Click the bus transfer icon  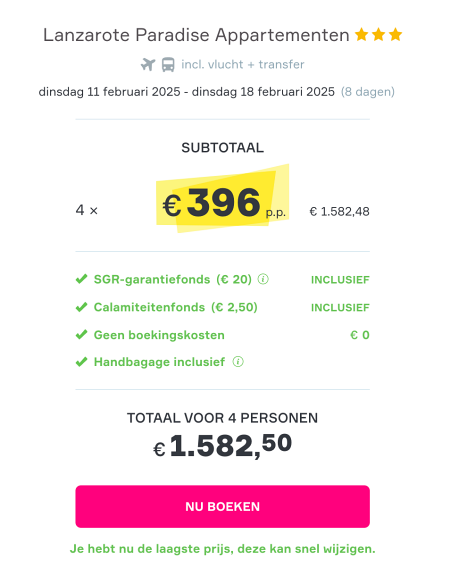168,65
